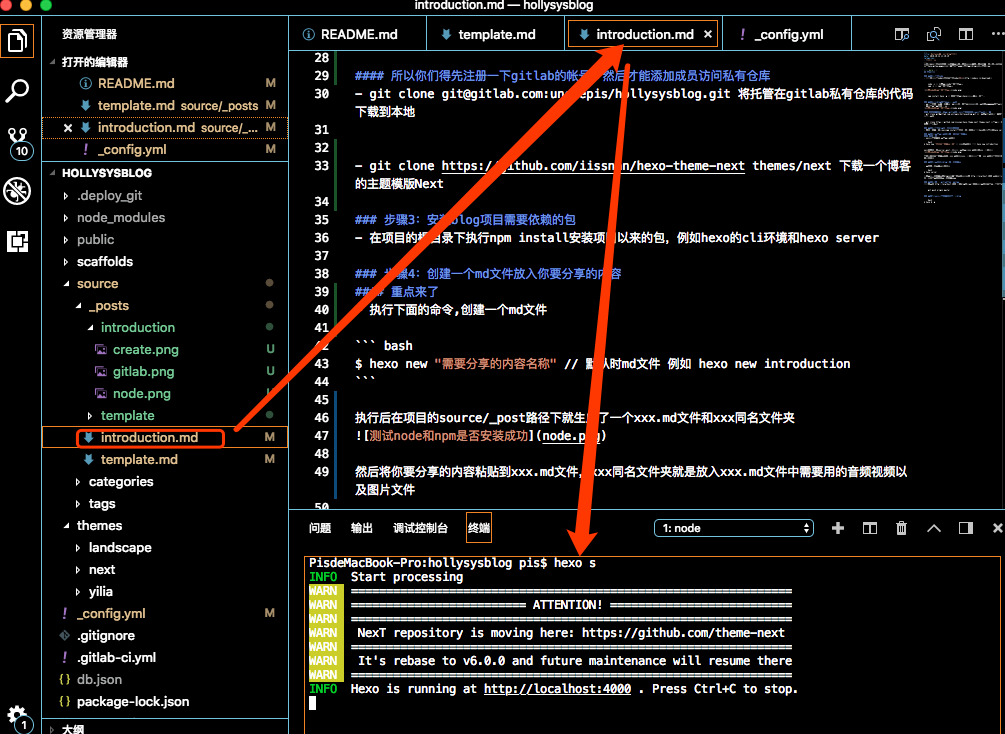Expand the node_modules folder
This screenshot has height=734, width=1005.
click(120, 217)
